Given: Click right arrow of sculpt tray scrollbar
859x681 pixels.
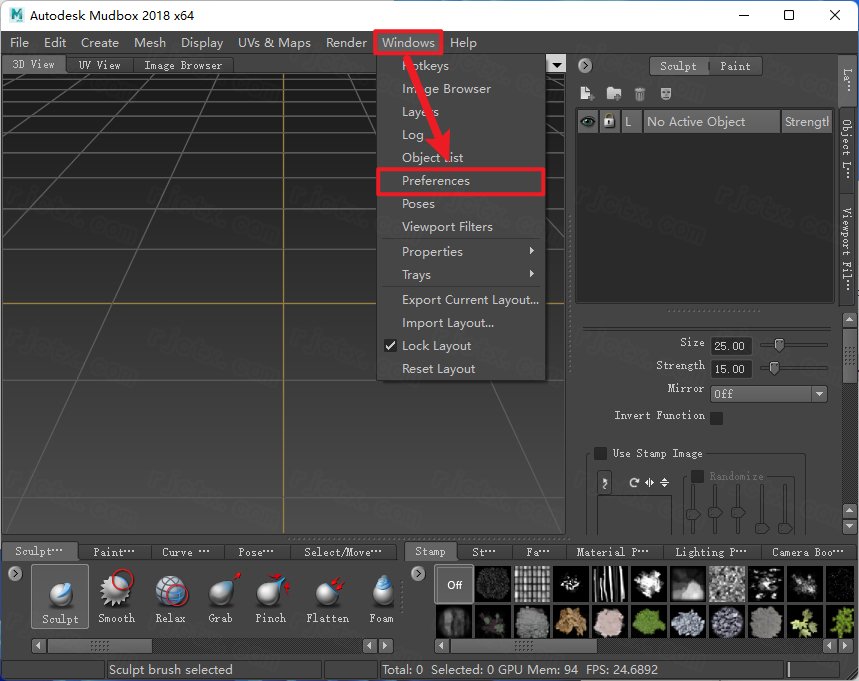Looking at the screenshot, I should 386,646.
